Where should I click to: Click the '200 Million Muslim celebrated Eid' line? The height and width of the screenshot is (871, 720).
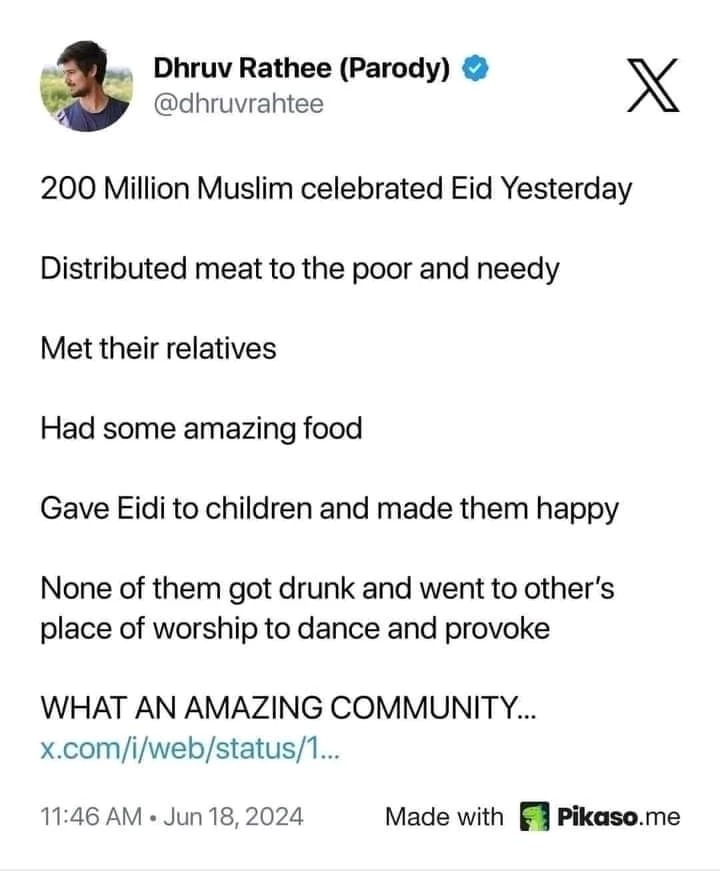tap(335, 188)
